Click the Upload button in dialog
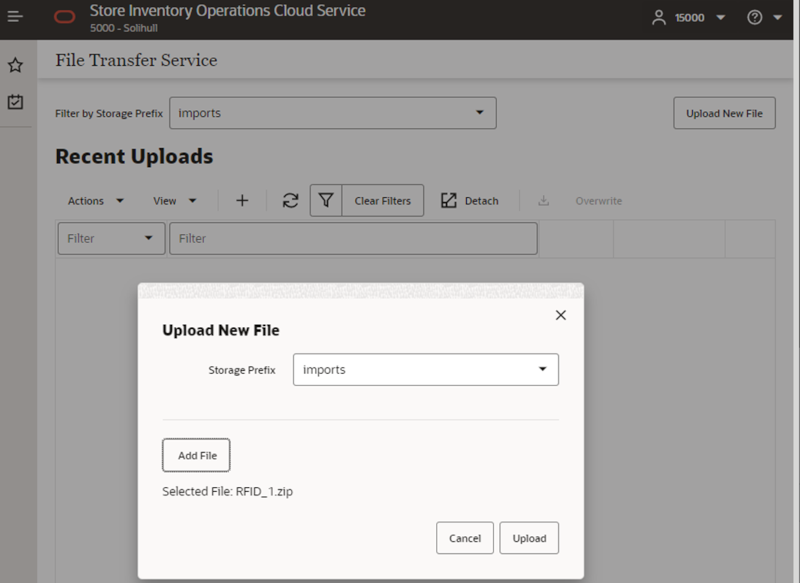The height and width of the screenshot is (583, 800). pos(529,538)
